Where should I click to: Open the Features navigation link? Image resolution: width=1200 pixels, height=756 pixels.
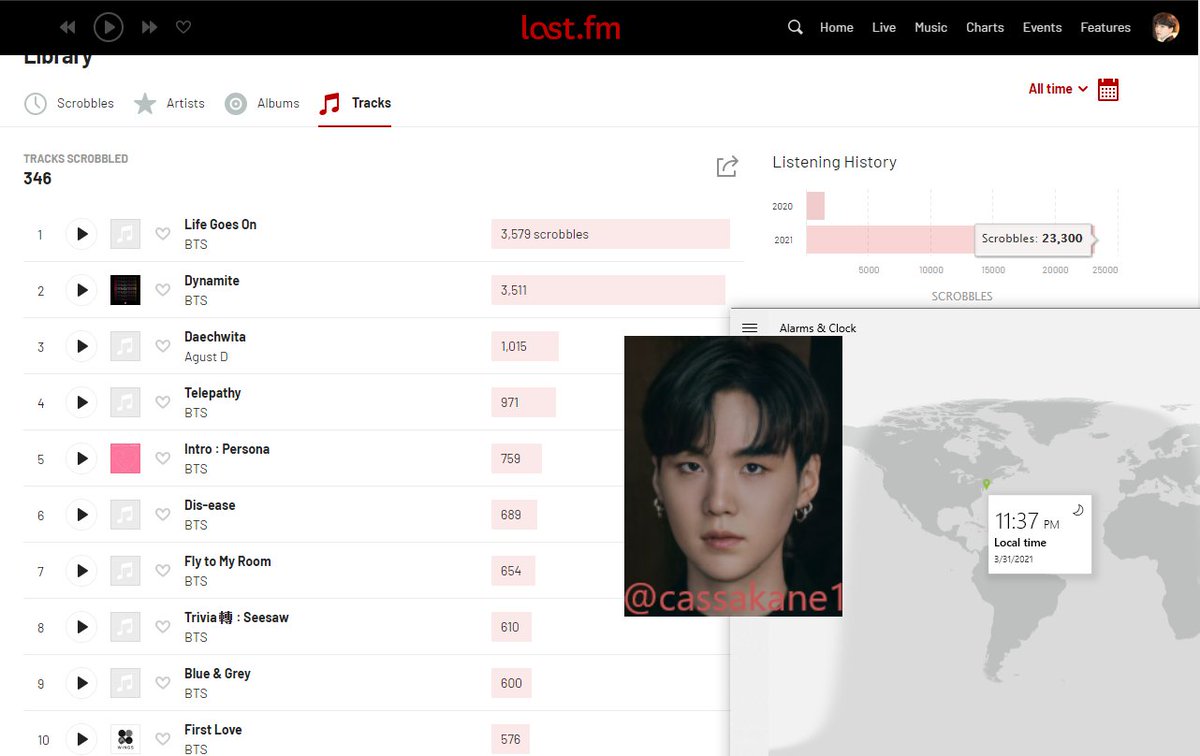point(1105,27)
